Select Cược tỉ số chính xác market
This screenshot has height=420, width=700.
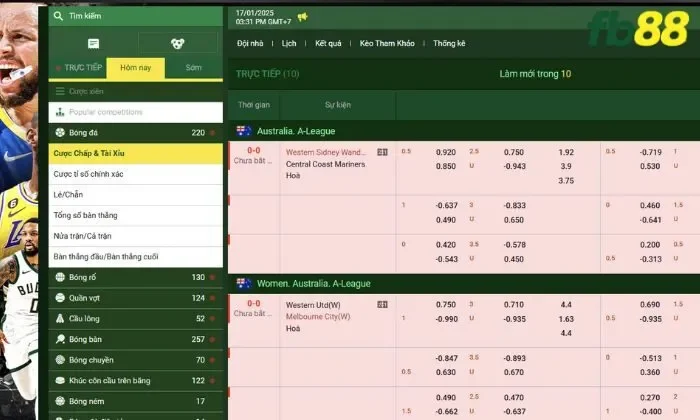(x=89, y=174)
